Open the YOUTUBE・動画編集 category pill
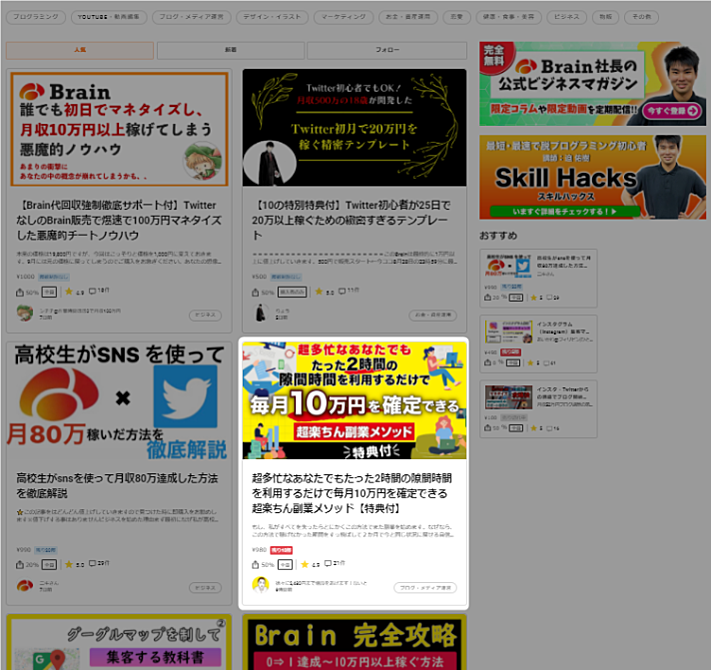Screen dimensions: 711x670 (109, 17)
